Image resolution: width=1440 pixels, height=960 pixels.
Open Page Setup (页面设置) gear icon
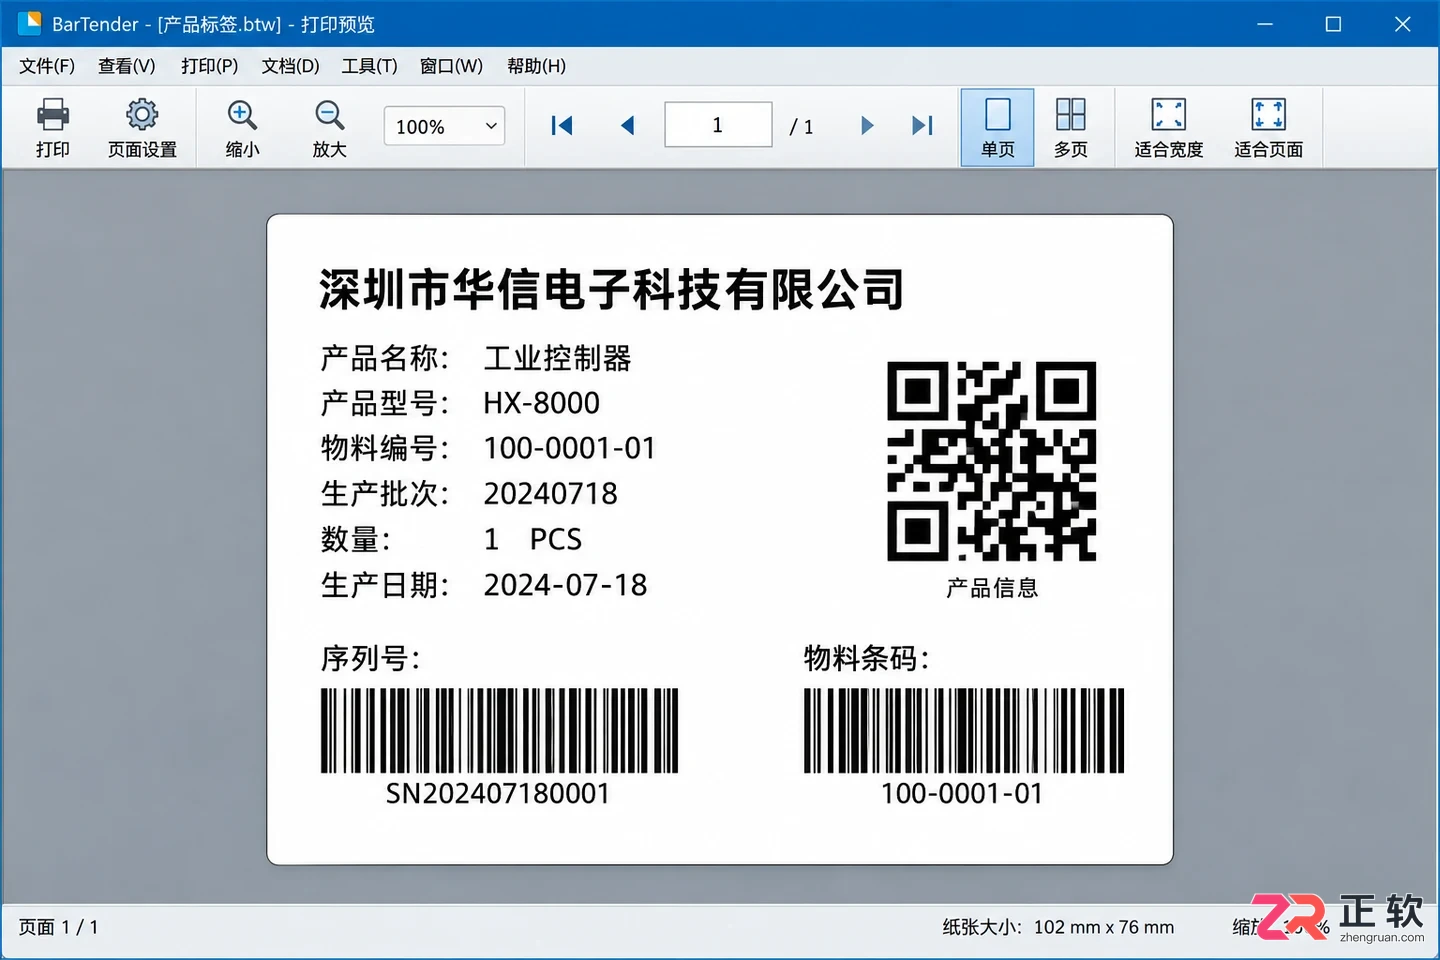point(142,115)
